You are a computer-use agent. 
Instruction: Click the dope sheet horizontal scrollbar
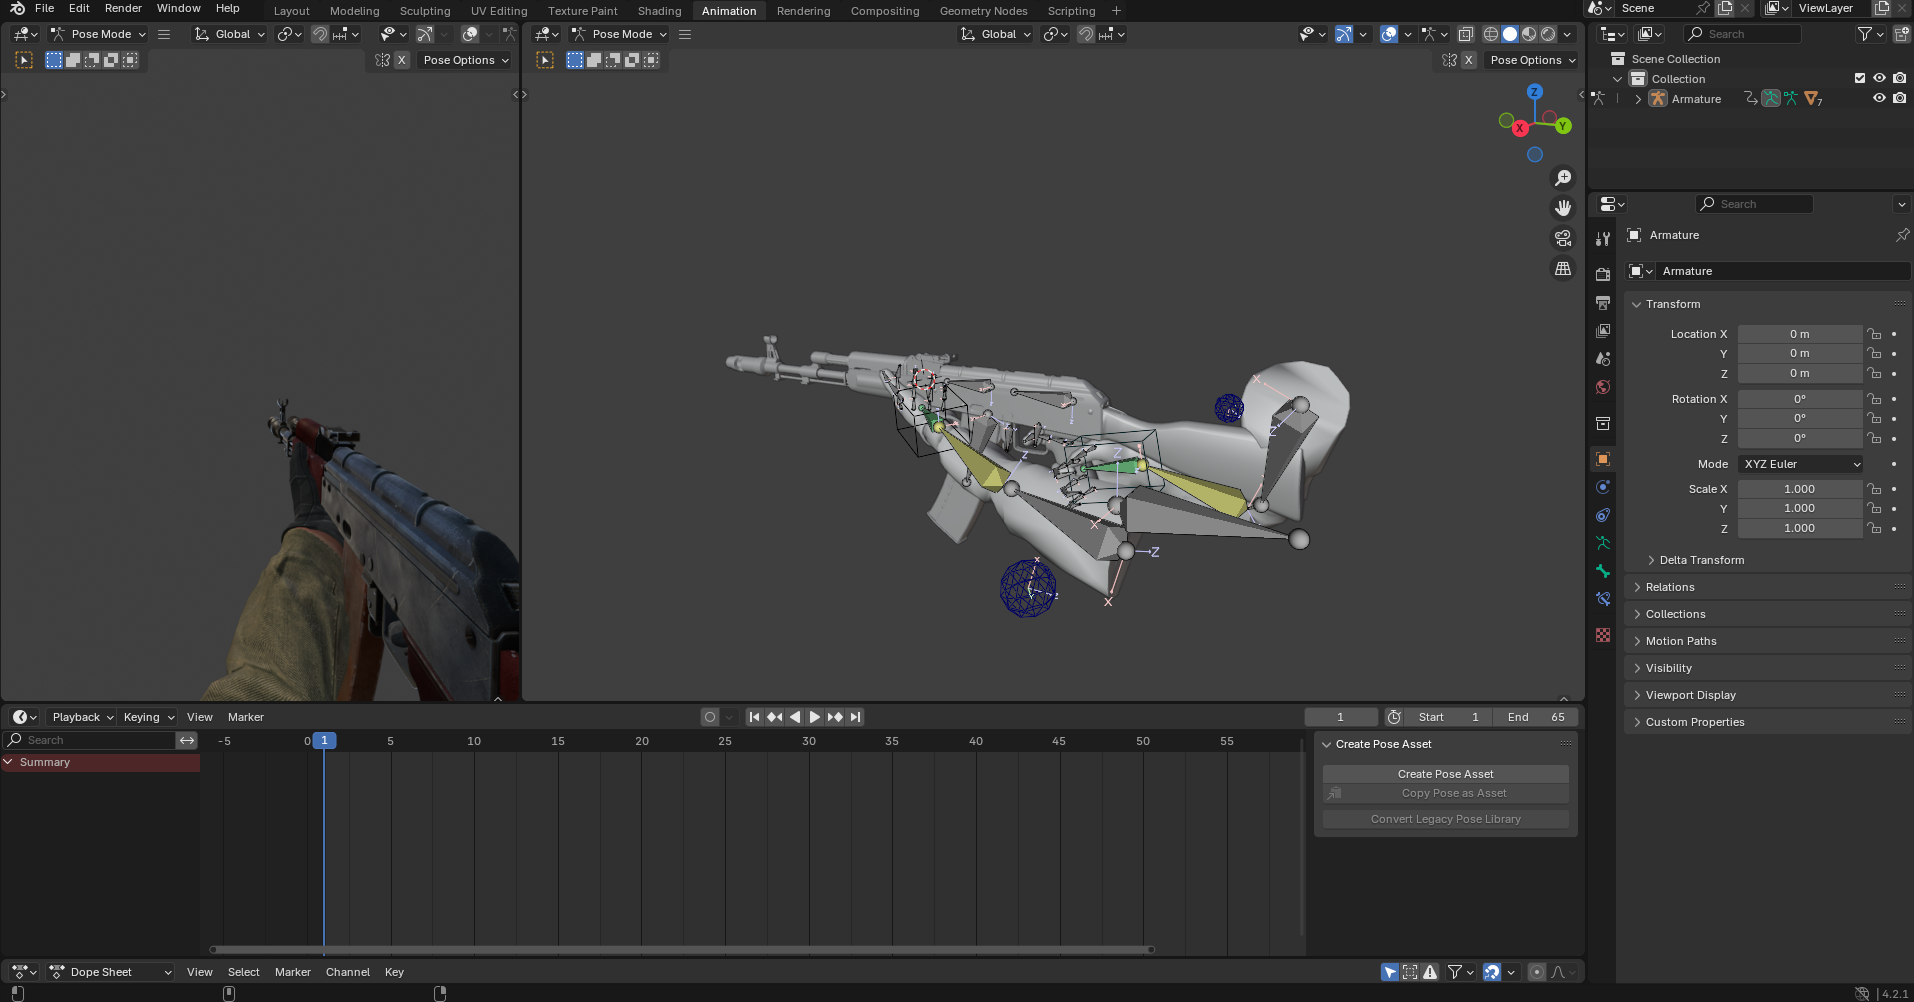(x=682, y=949)
